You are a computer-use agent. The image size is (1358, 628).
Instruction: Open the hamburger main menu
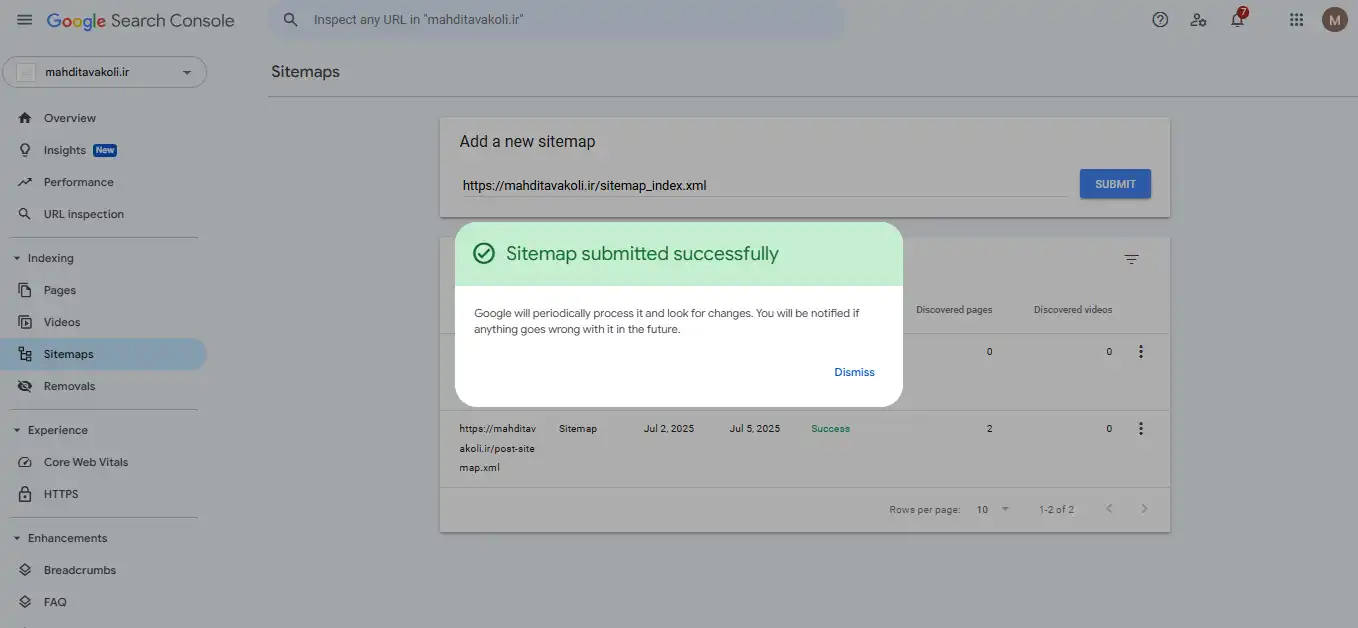pyautogui.click(x=25, y=20)
